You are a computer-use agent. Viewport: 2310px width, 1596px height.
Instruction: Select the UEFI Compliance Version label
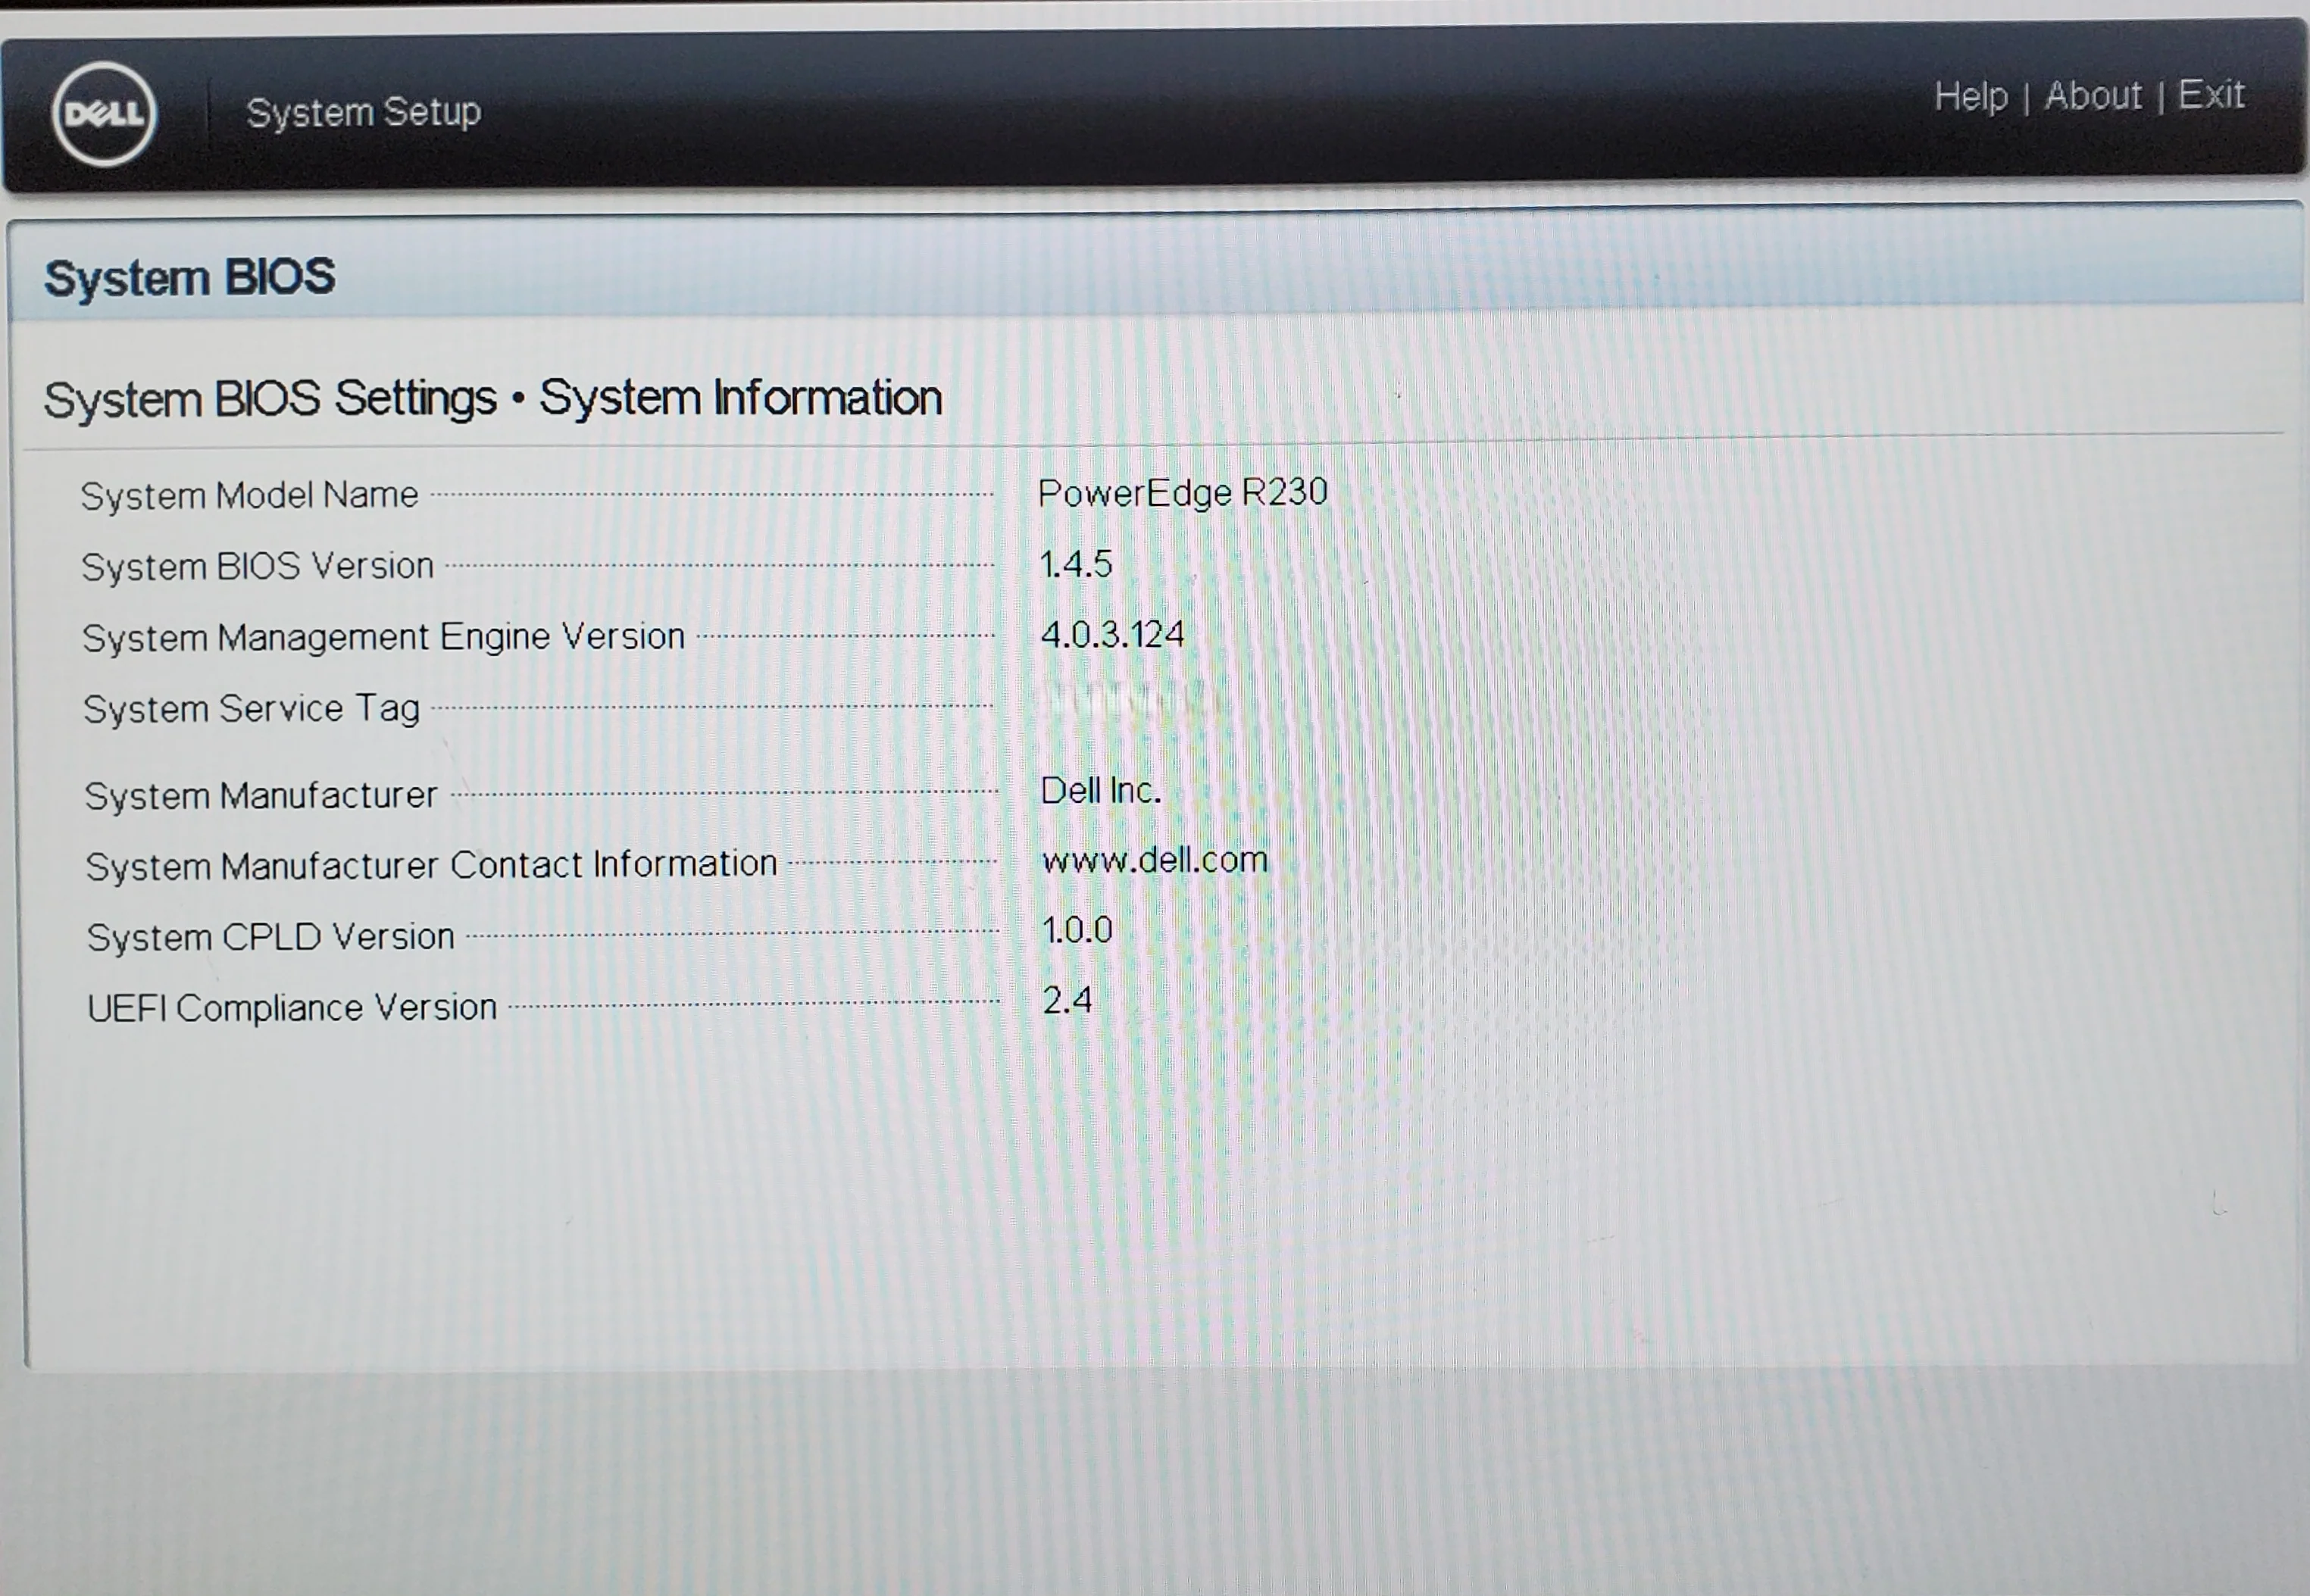point(292,1008)
